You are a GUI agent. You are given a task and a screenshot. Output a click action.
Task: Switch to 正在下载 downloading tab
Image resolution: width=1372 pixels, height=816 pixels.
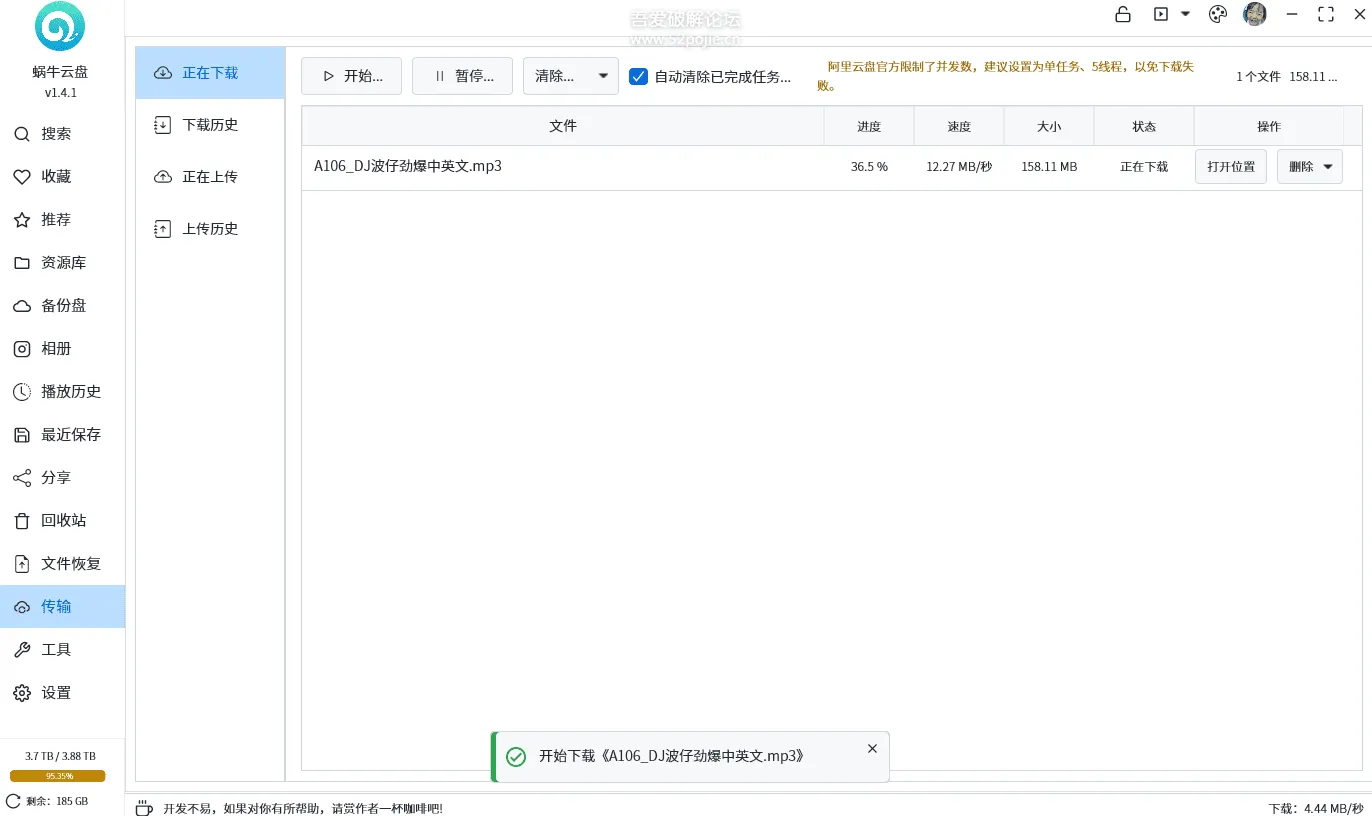[x=210, y=73]
